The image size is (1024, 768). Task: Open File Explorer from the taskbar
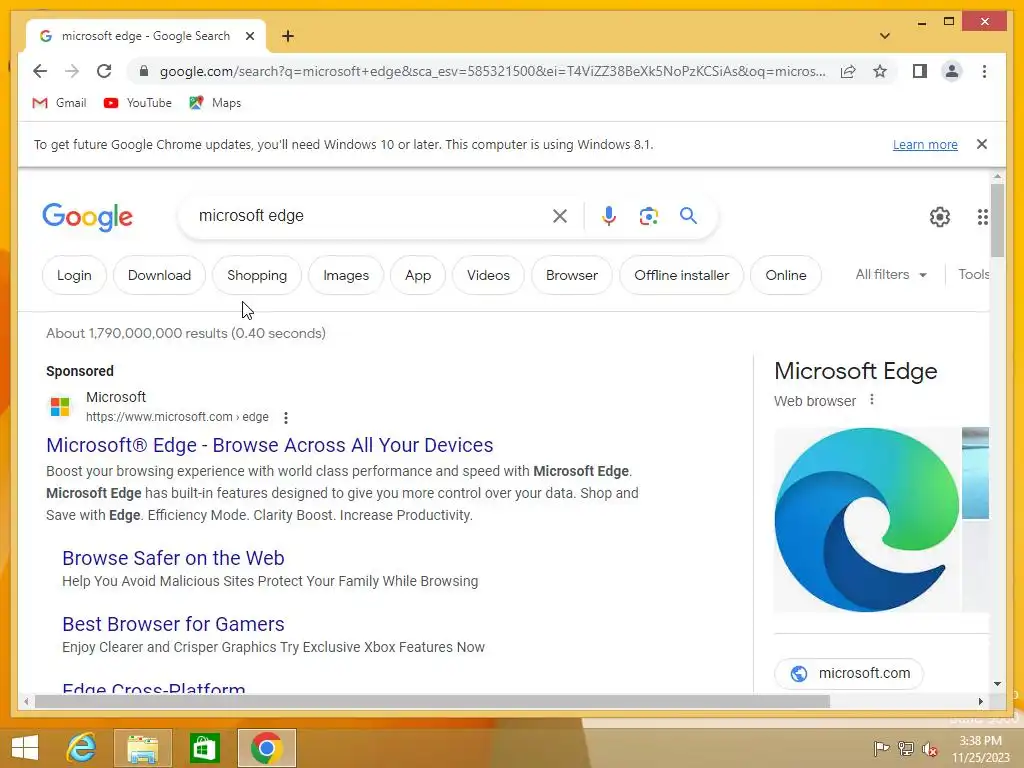(143, 748)
